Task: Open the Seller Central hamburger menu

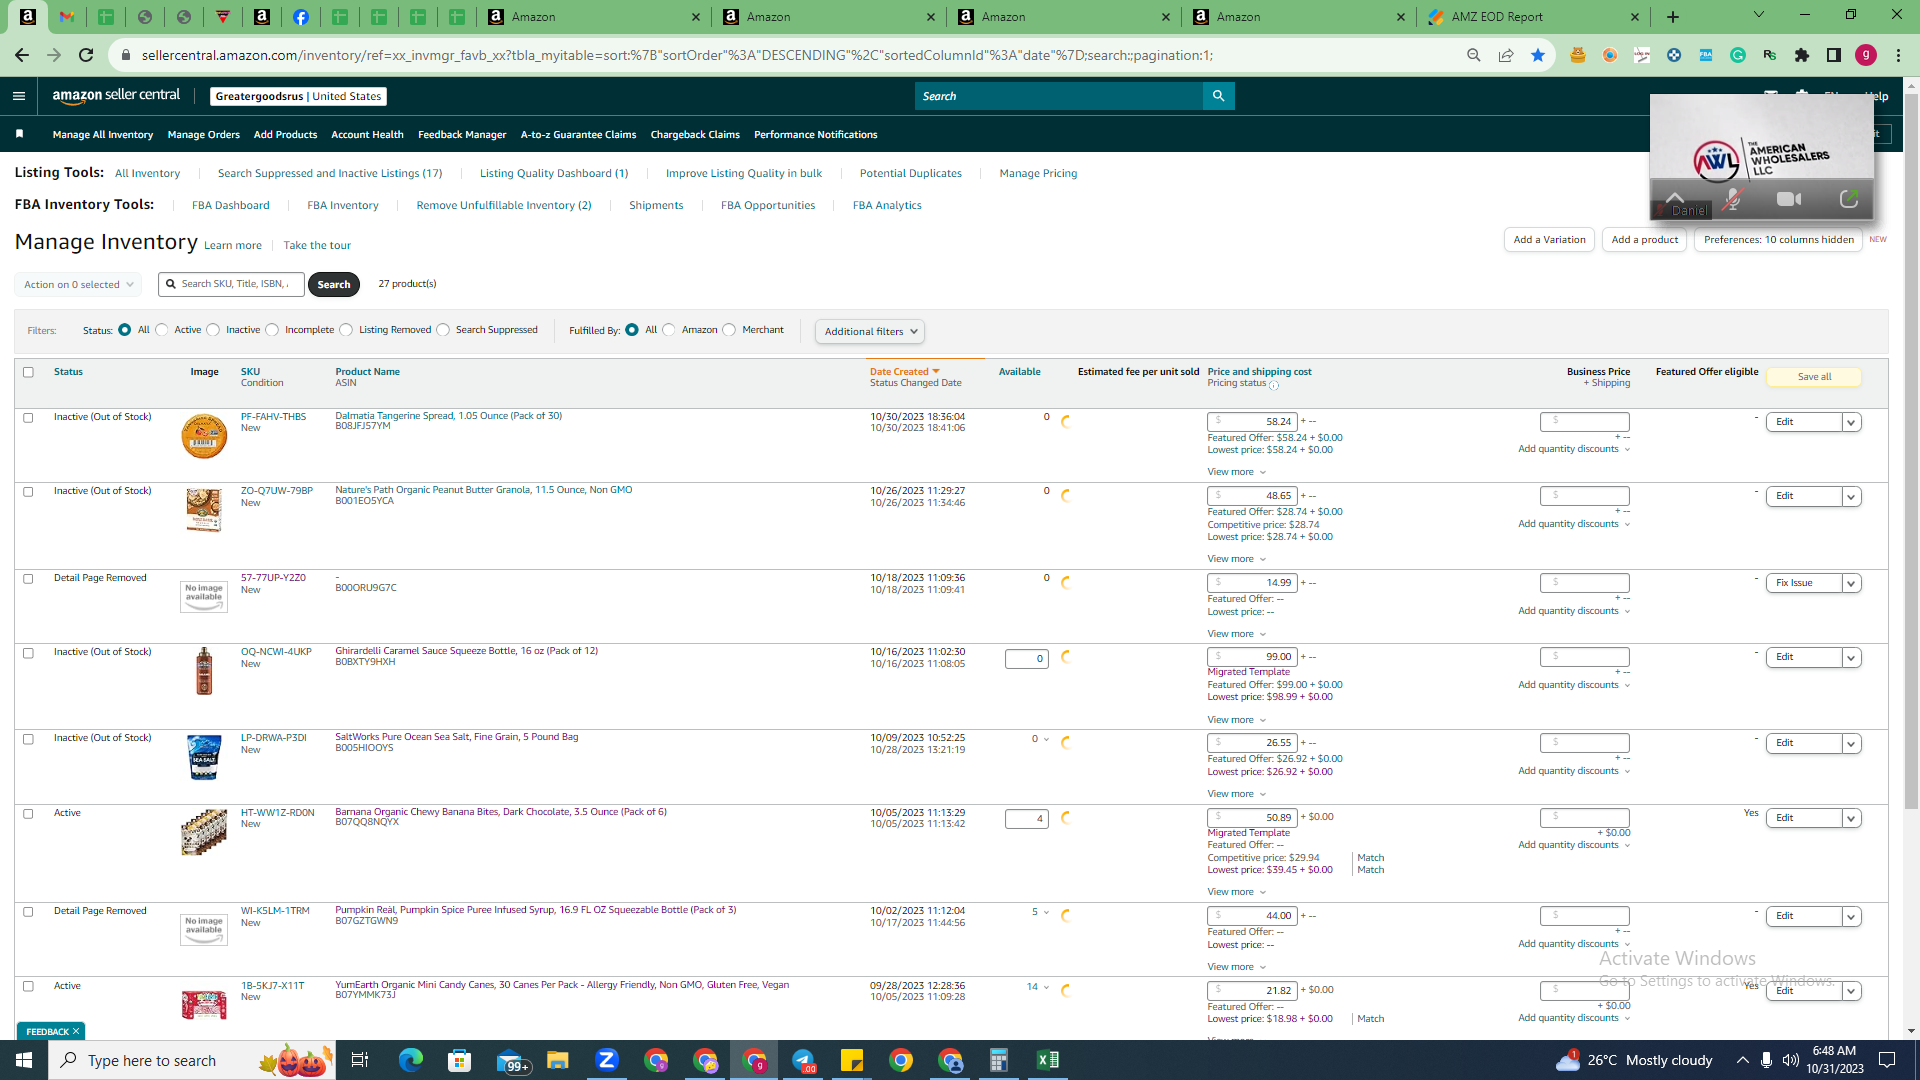Action: coord(19,96)
